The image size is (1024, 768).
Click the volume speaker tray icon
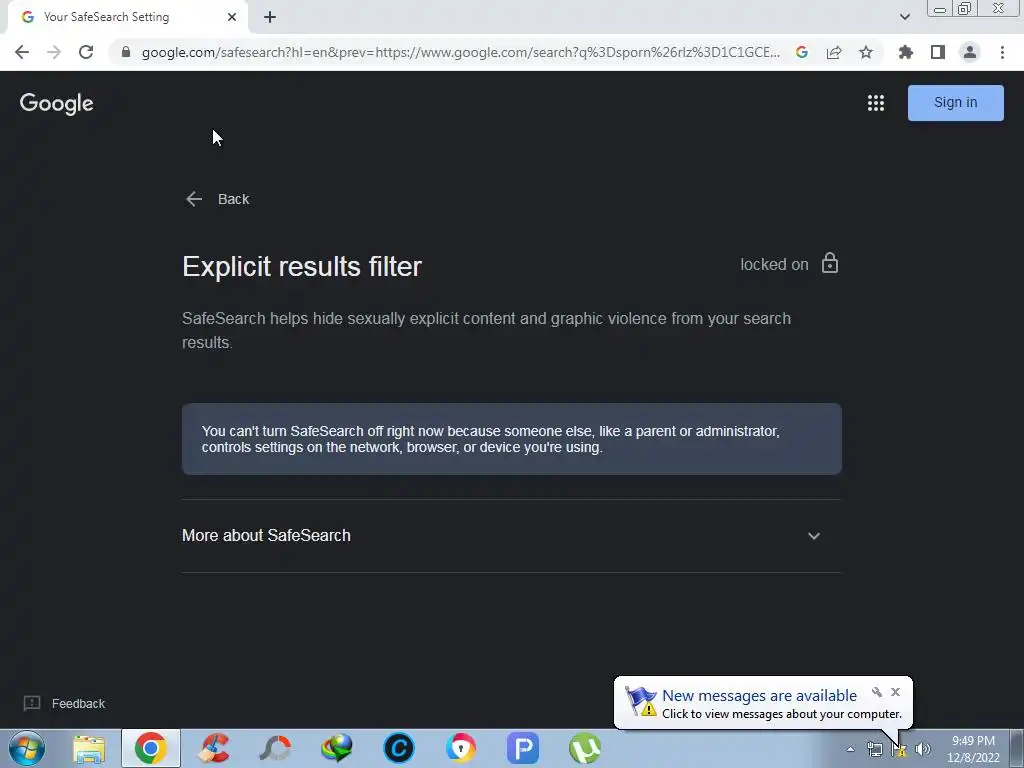(923, 749)
